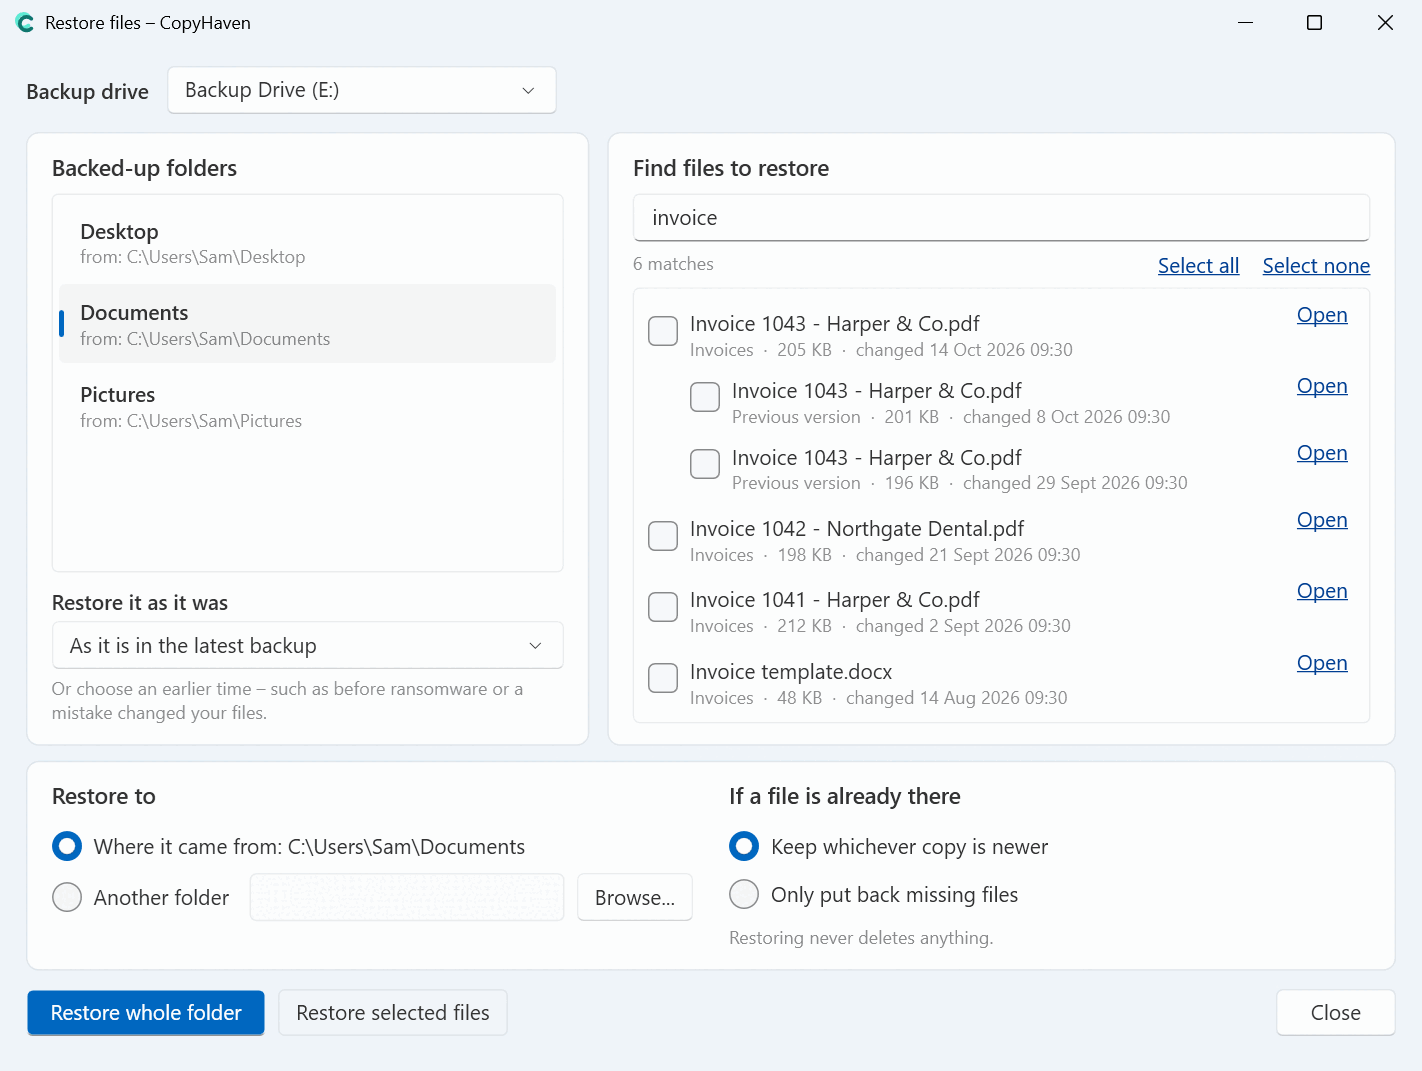Click the 'Backed-up folders' heading

[x=144, y=168]
